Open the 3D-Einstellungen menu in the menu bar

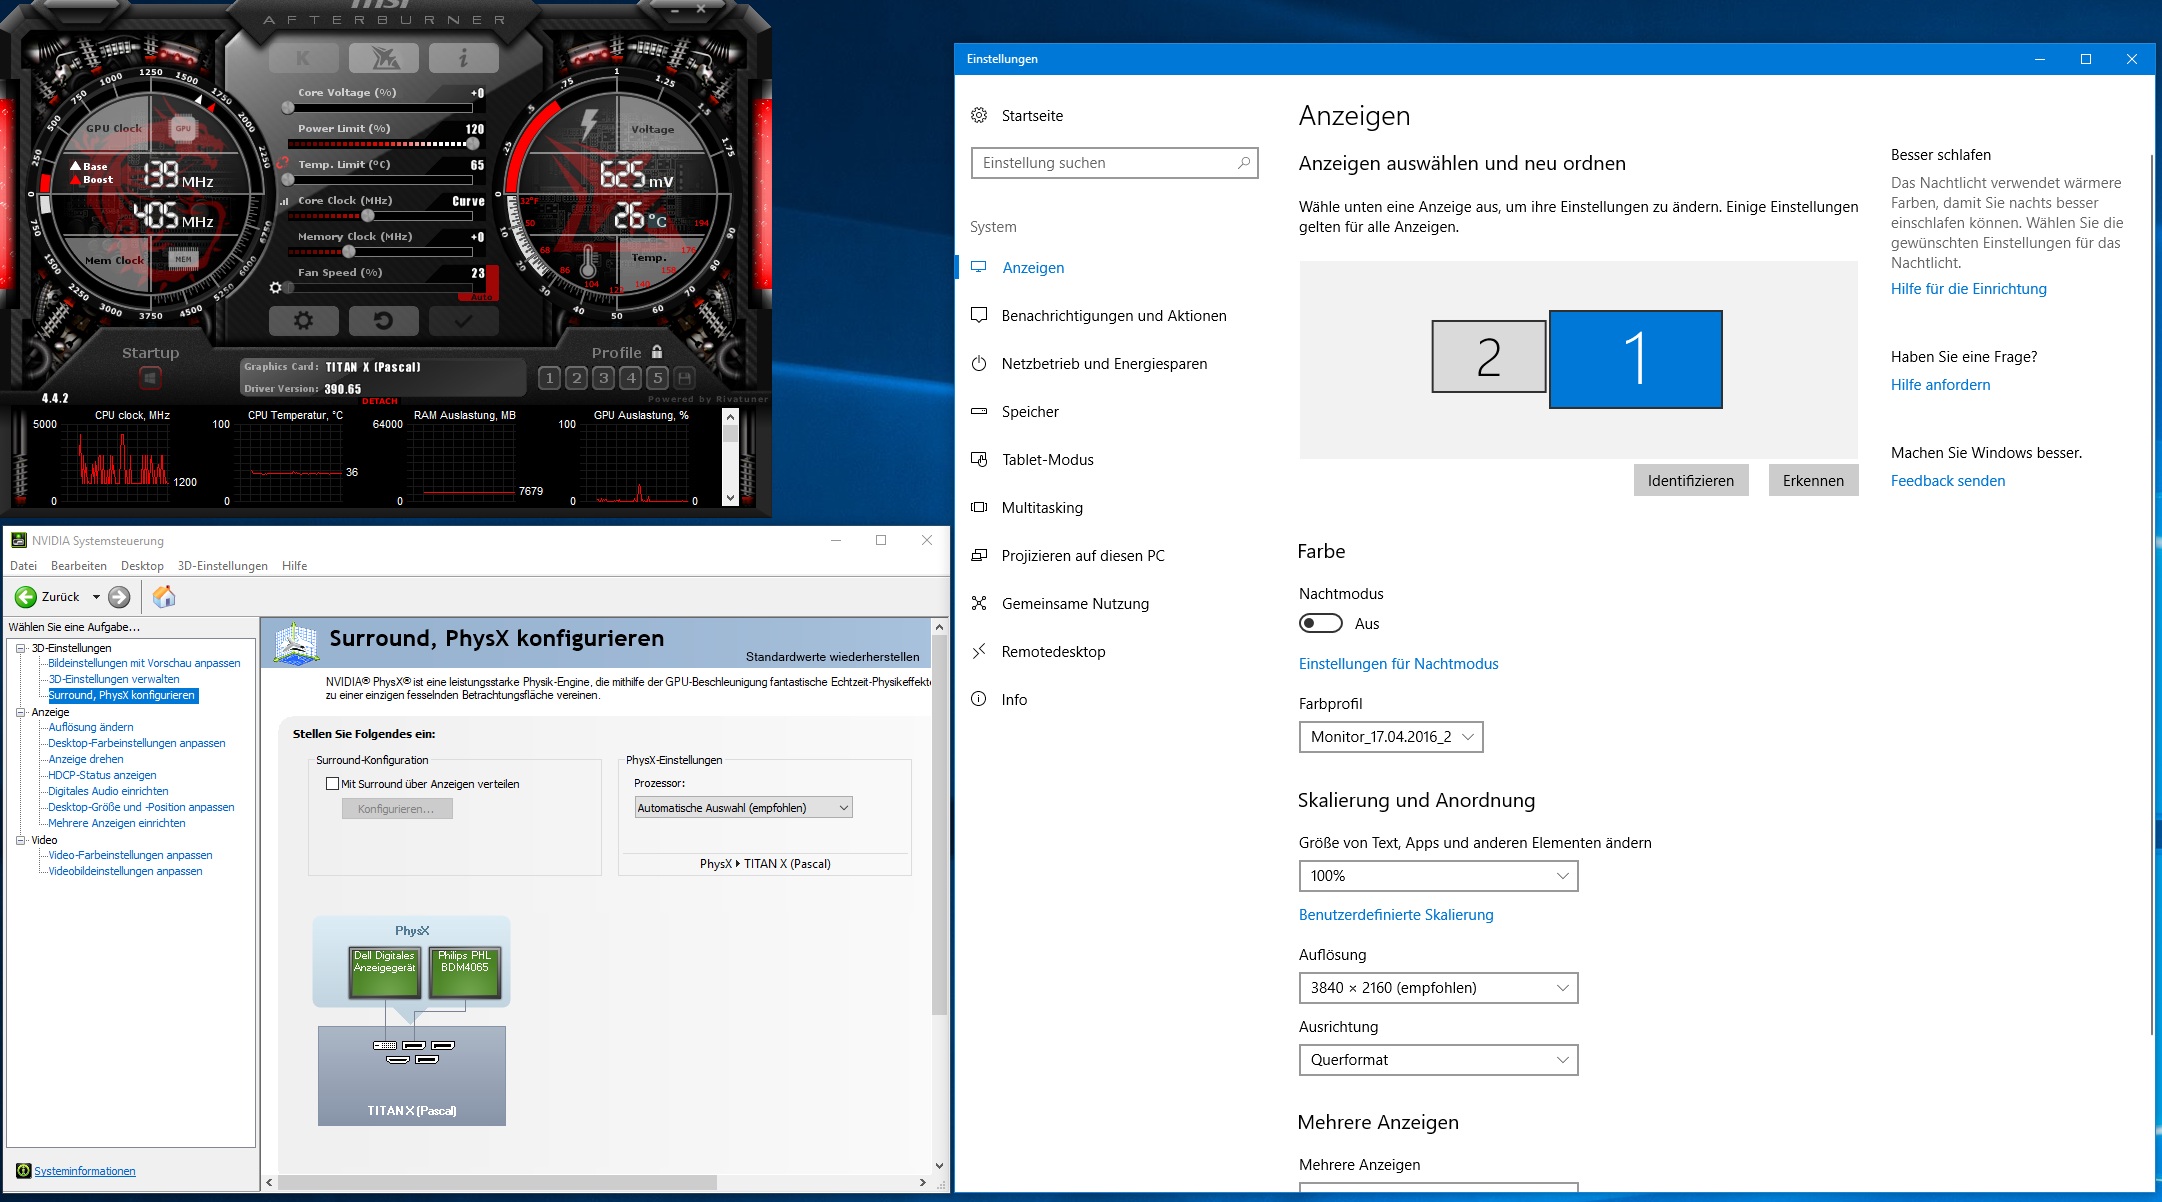(222, 566)
